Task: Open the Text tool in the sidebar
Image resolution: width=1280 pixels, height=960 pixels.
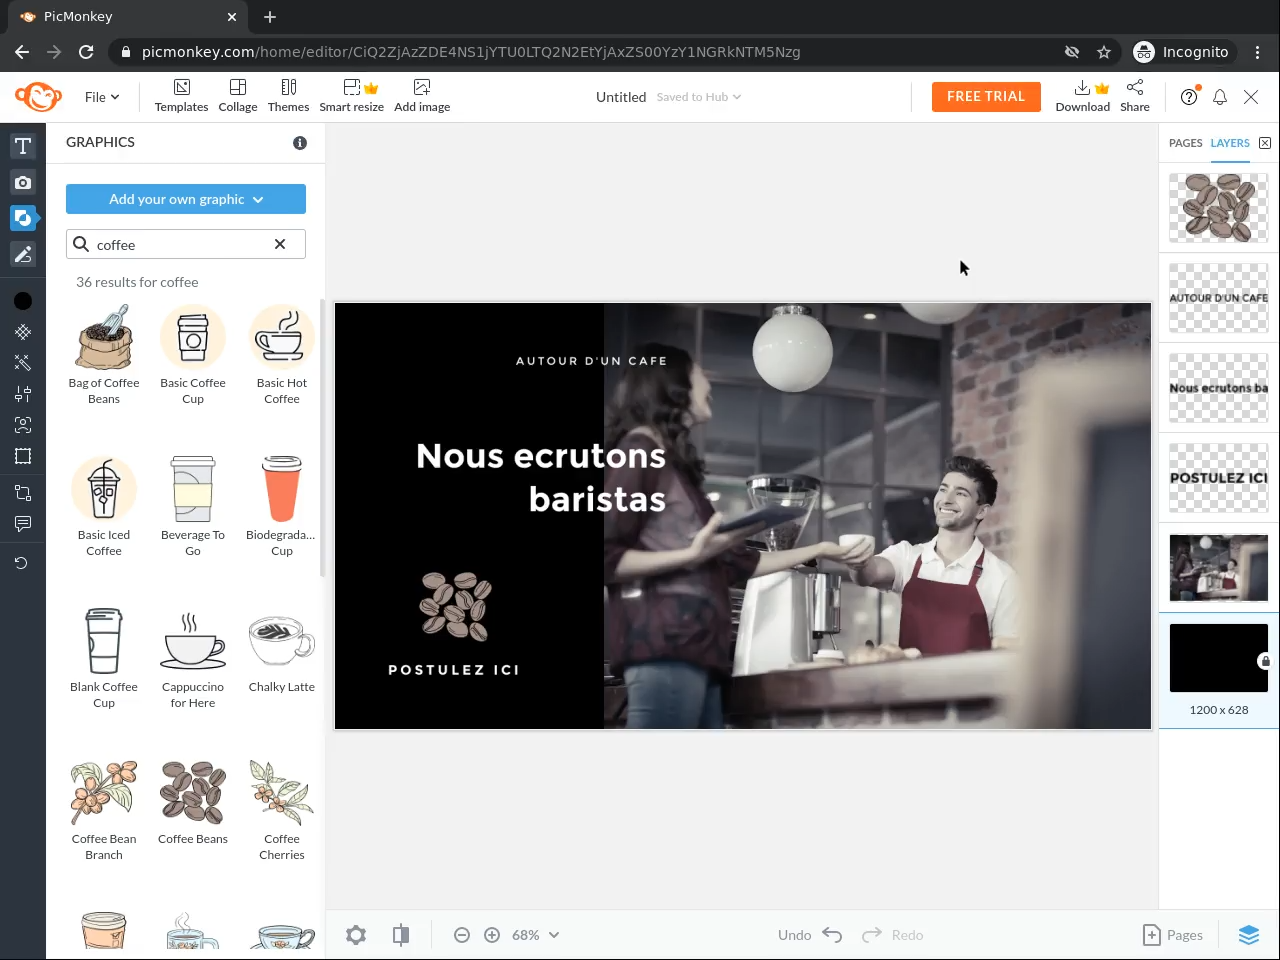Action: (x=23, y=146)
